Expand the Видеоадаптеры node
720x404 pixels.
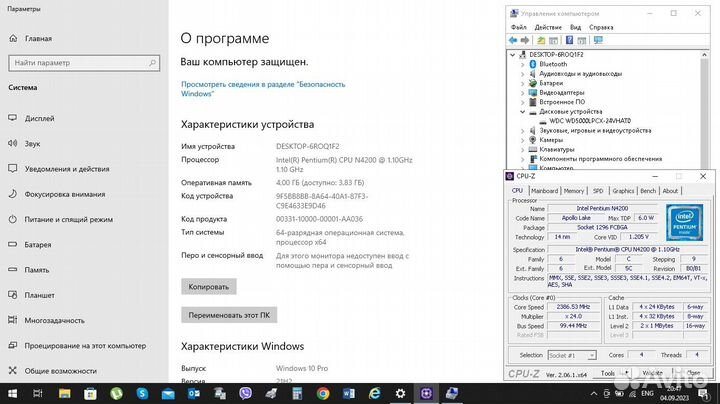522,93
